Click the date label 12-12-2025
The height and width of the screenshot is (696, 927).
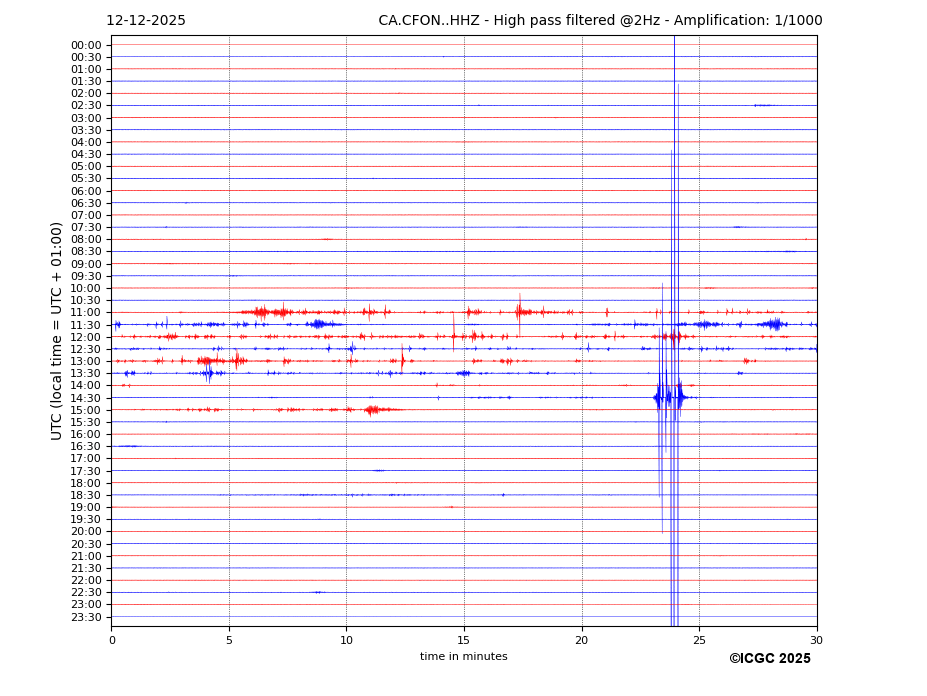coord(146,21)
